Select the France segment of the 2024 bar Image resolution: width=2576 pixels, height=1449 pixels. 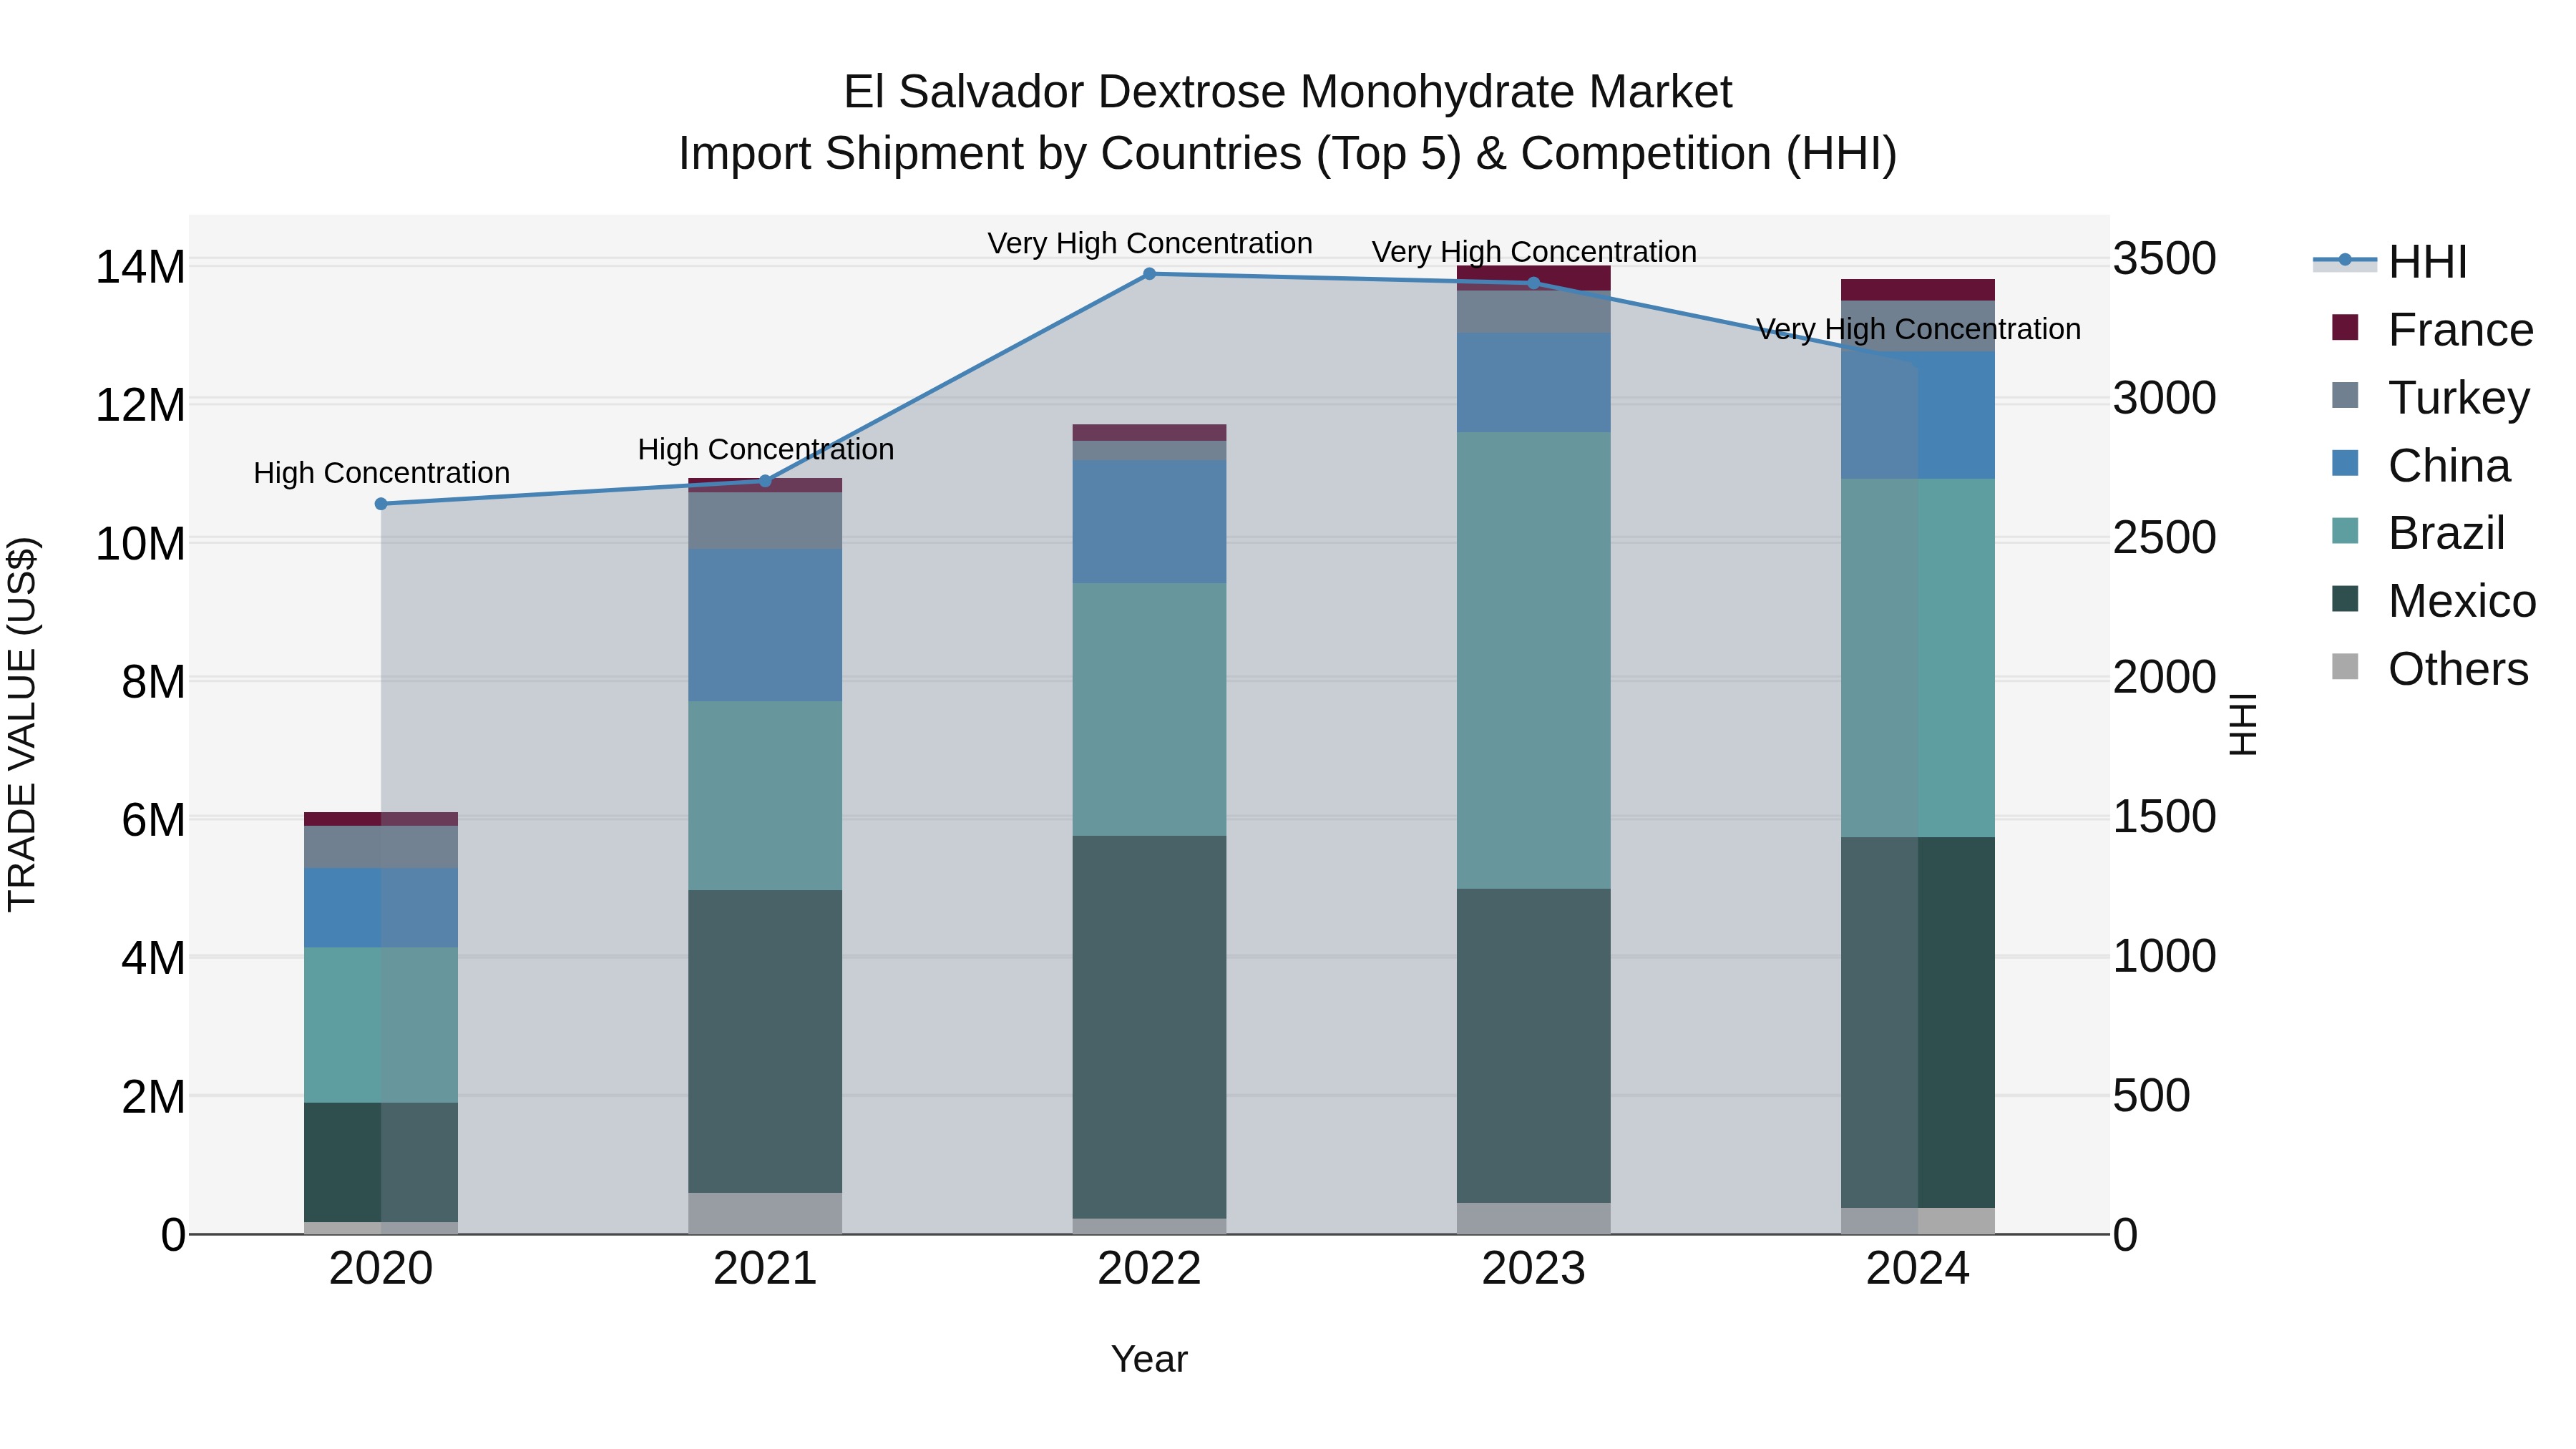1918,290
